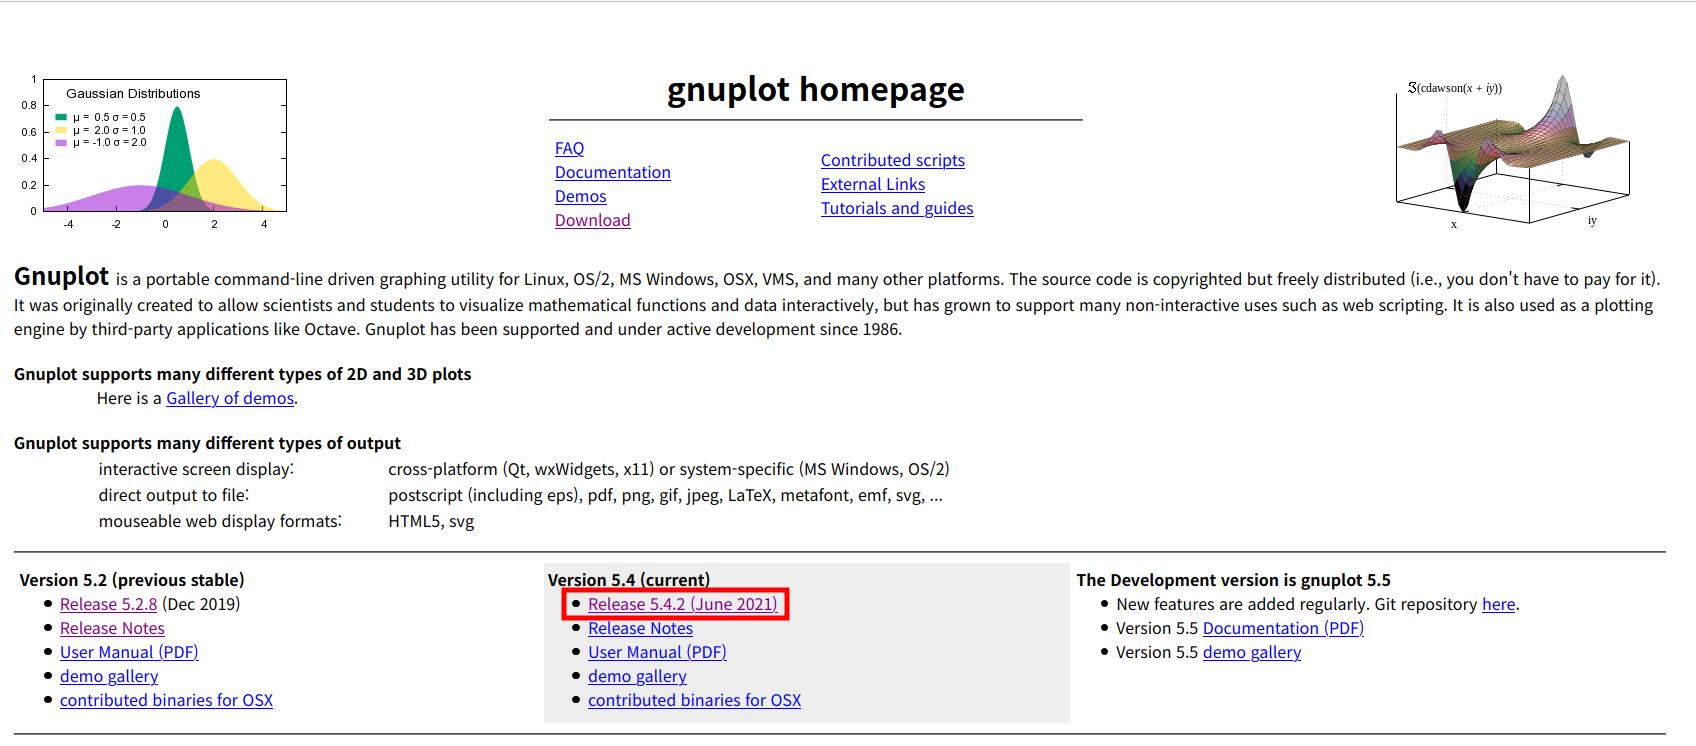Open Version 5.2 Release Notes
Viewport: 1696px width, 746px height.
pos(112,628)
